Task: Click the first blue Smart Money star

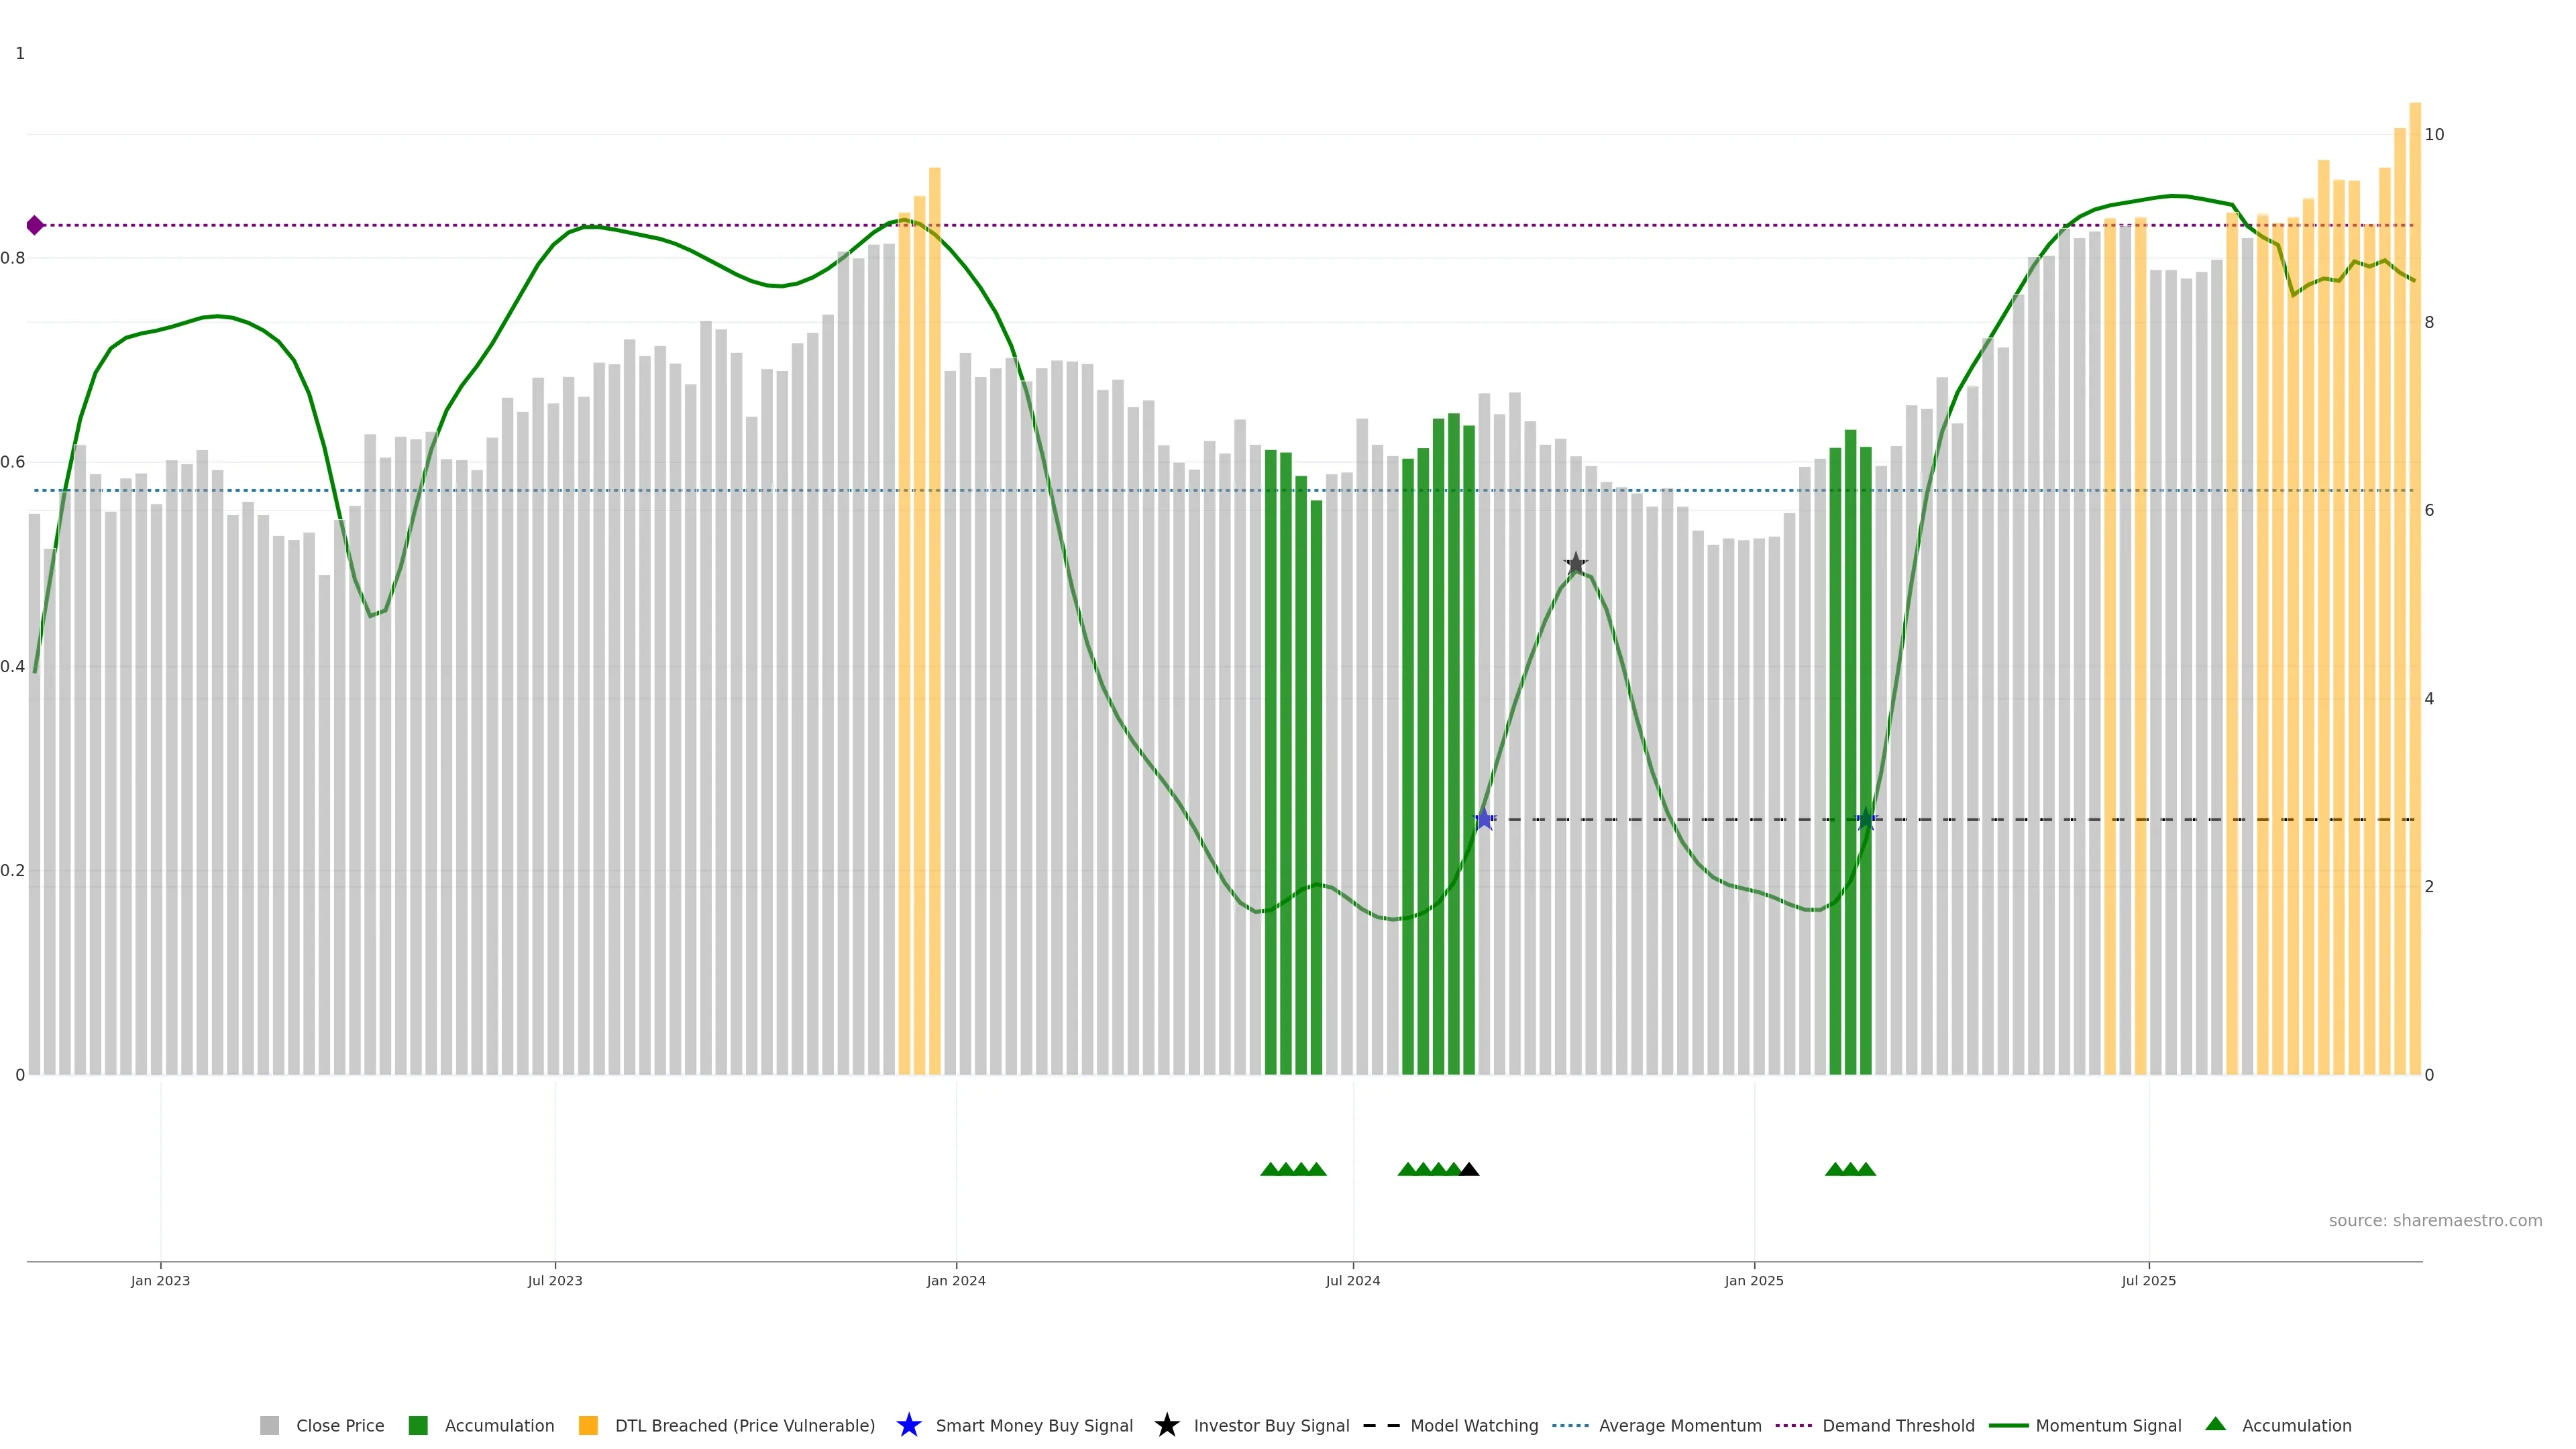Action: pyautogui.click(x=1484, y=819)
